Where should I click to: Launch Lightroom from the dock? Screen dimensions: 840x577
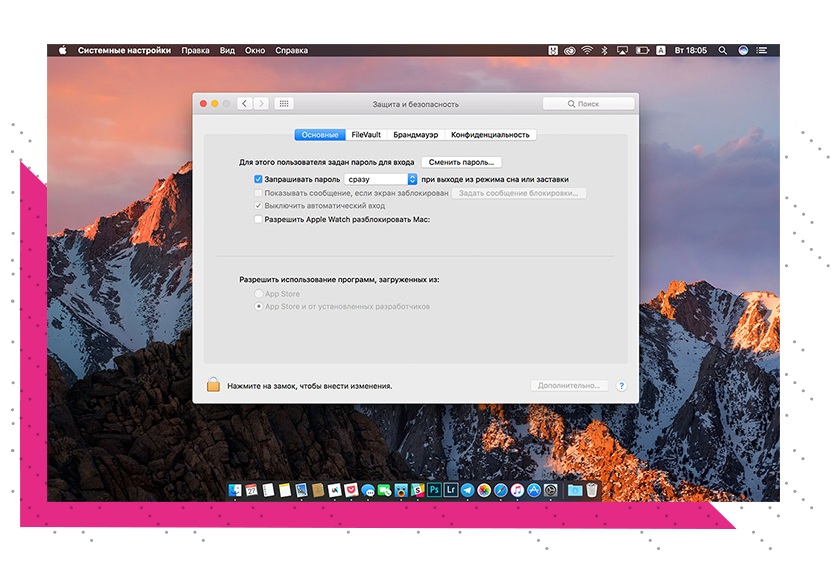(451, 490)
